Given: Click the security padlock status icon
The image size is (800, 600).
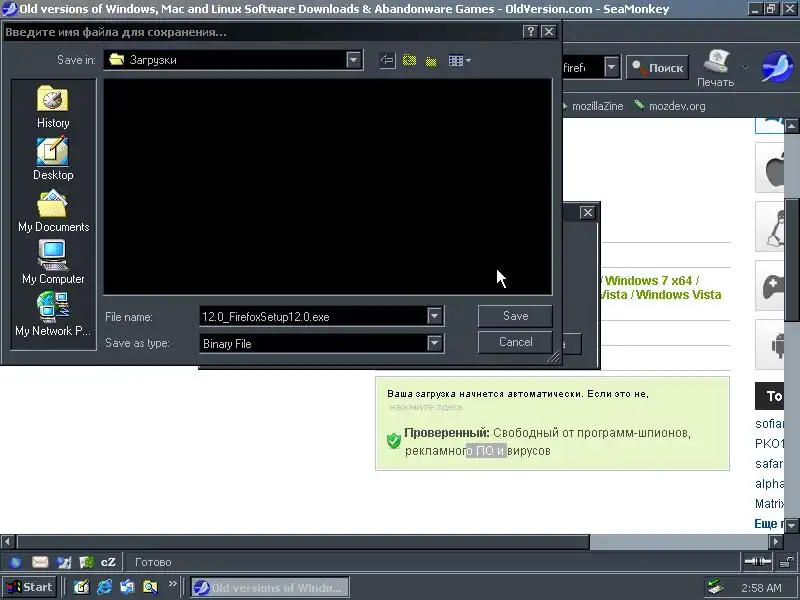Looking at the screenshot, I should click(787, 562).
